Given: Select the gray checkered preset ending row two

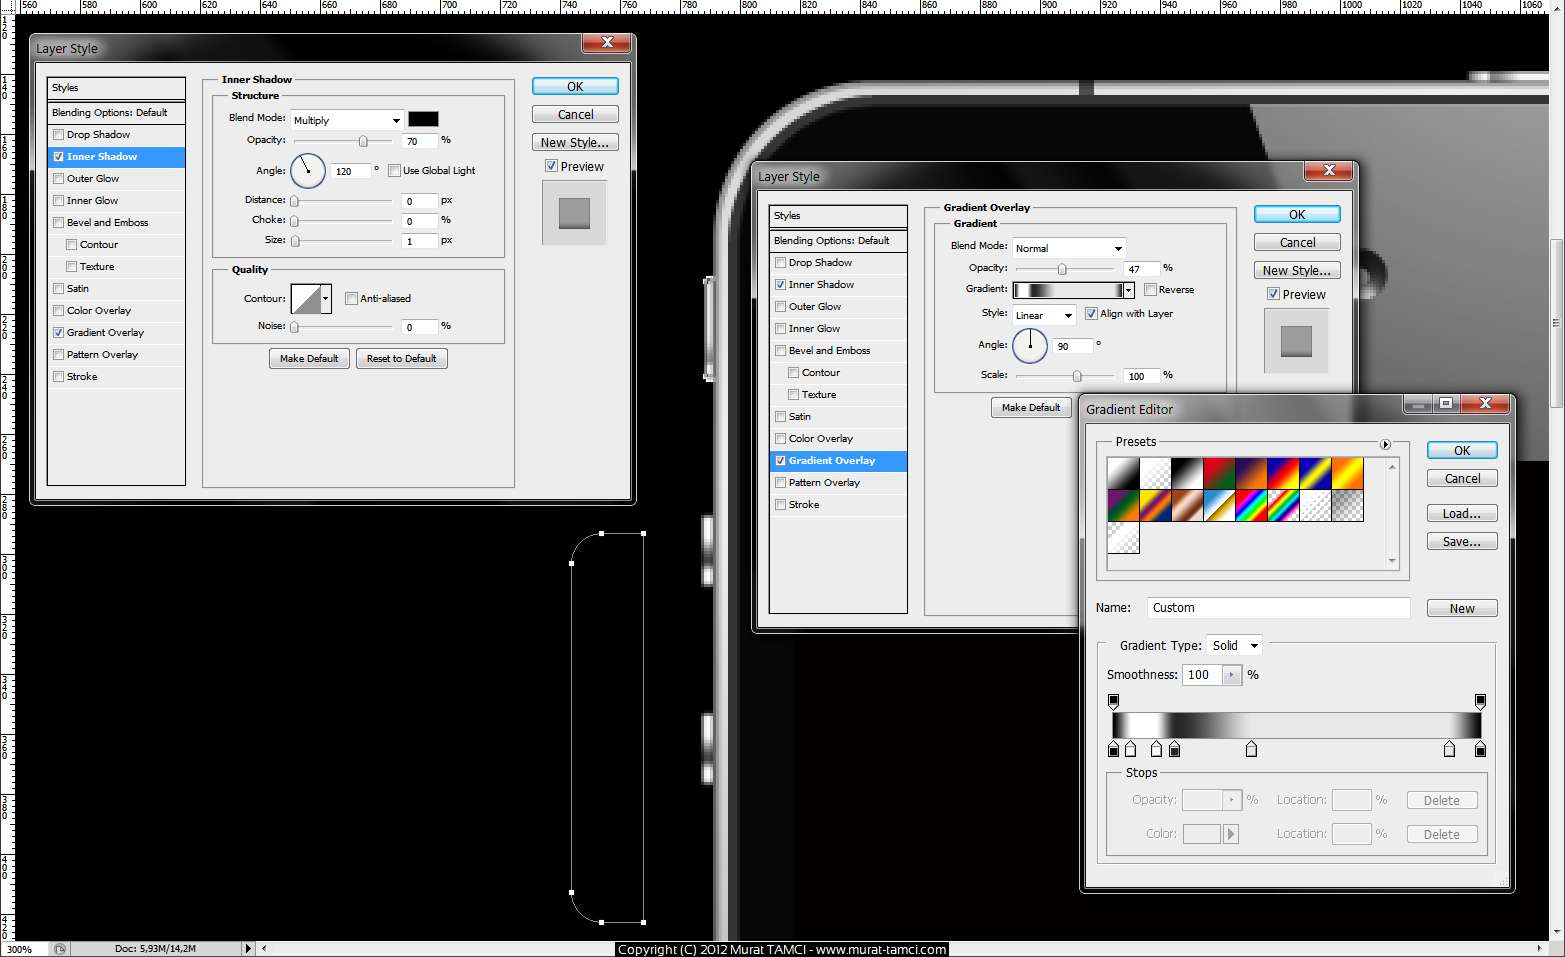Looking at the screenshot, I should (1347, 505).
